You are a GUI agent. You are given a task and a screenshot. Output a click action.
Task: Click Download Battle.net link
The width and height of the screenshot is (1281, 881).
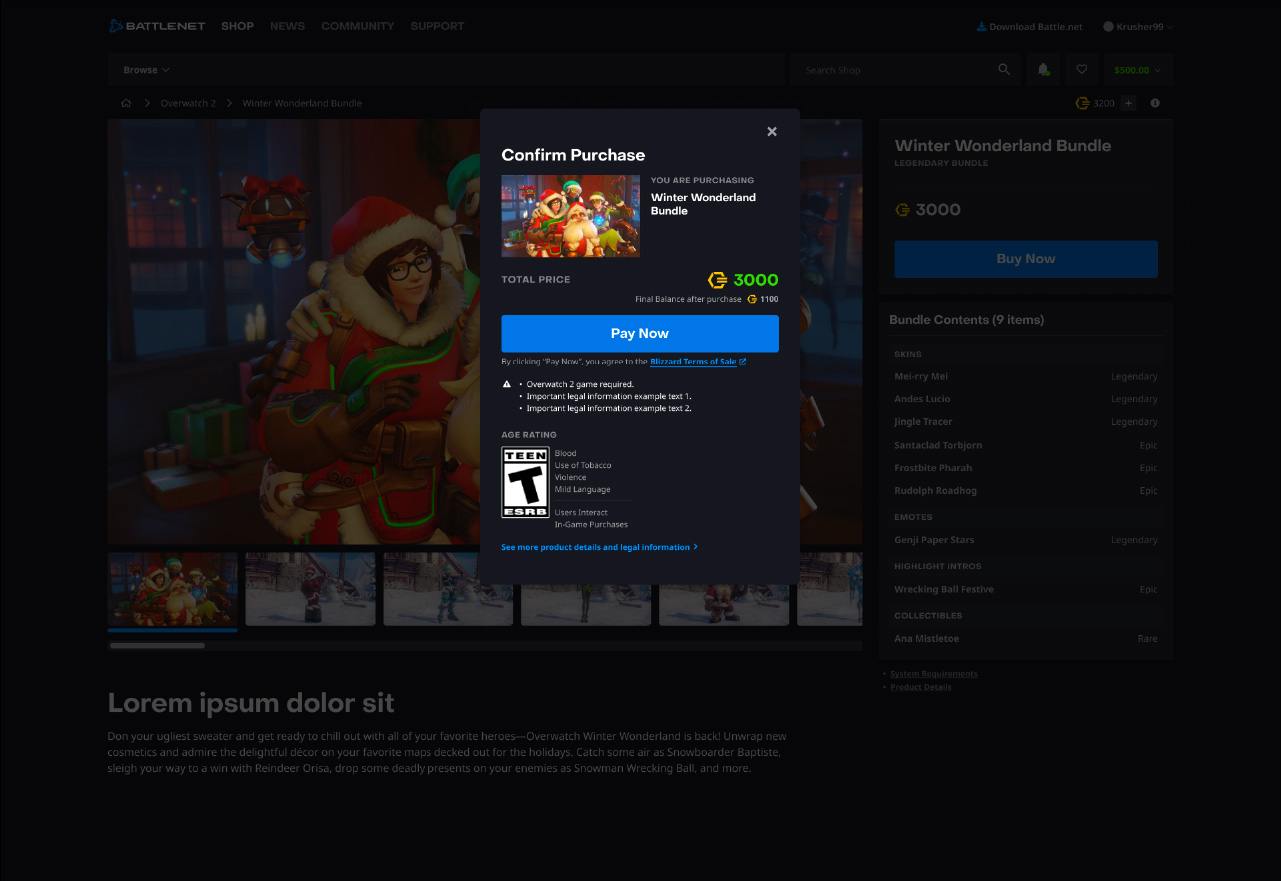tap(1029, 27)
